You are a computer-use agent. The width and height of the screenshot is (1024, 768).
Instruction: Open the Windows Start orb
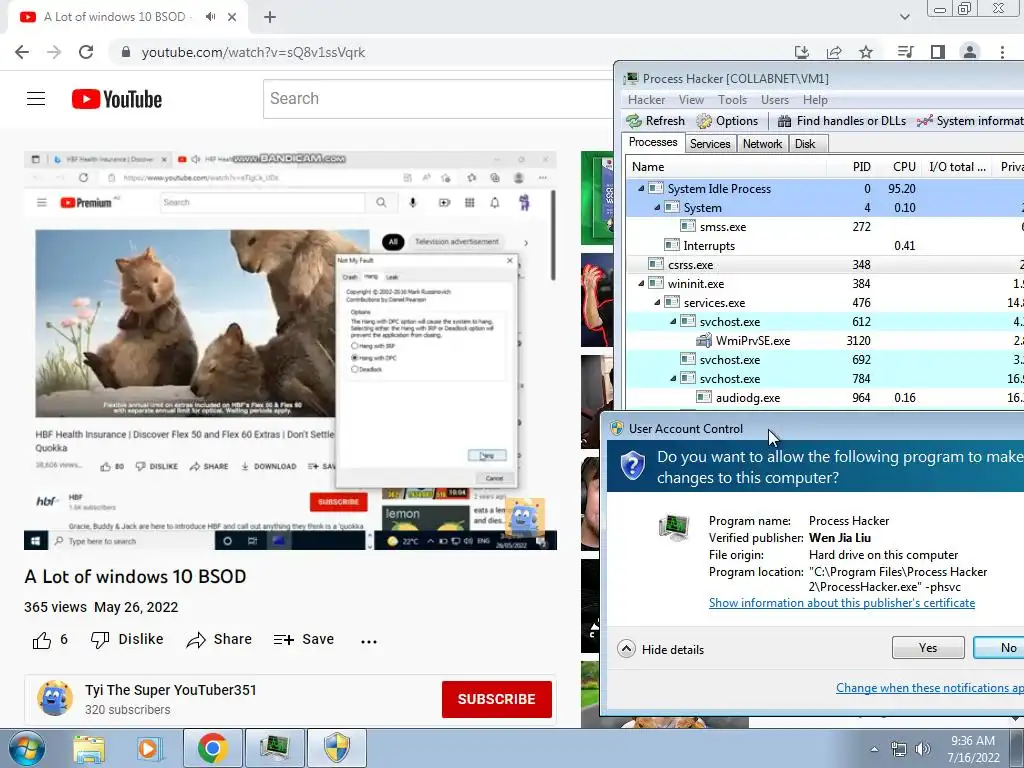pos(27,748)
